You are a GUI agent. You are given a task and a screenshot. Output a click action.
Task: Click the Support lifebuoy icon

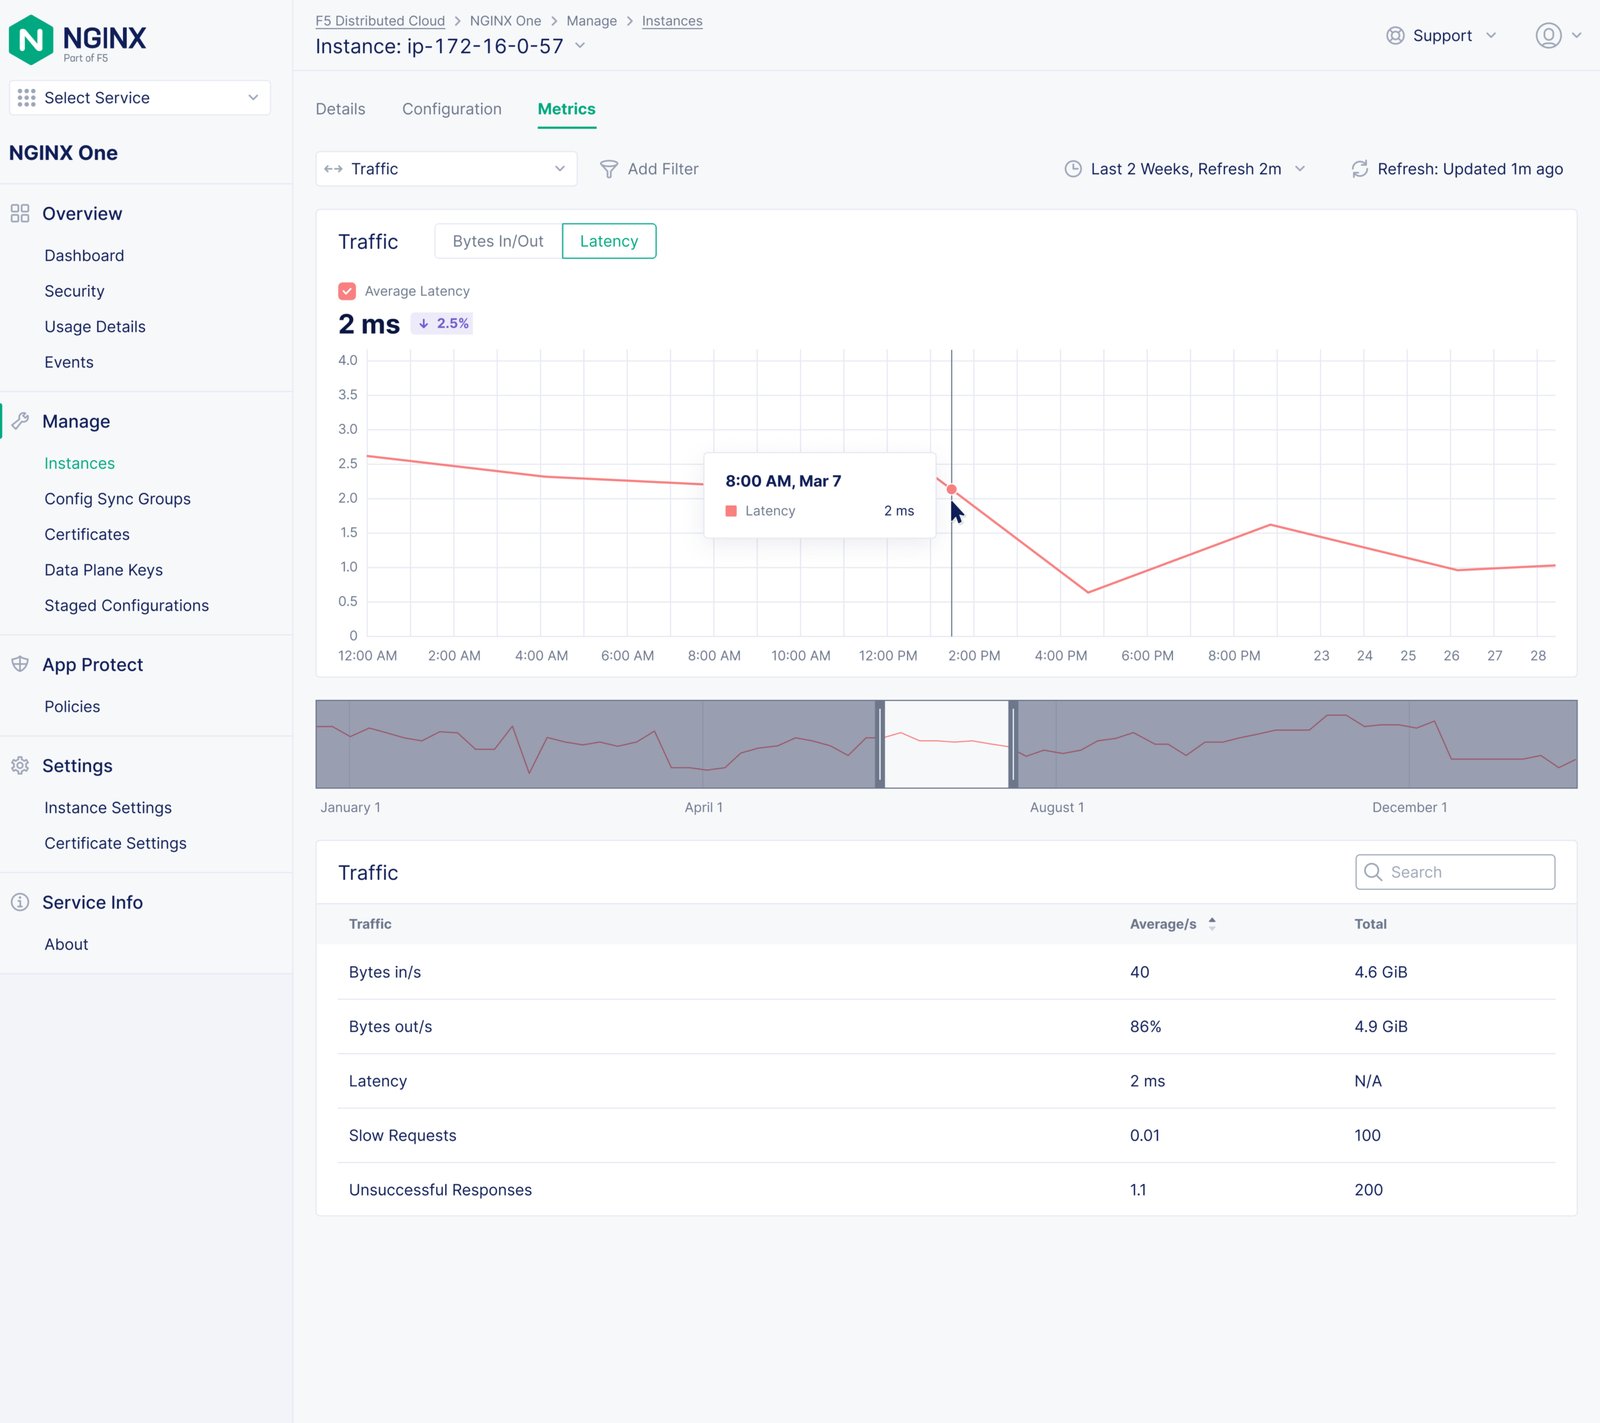[1395, 36]
